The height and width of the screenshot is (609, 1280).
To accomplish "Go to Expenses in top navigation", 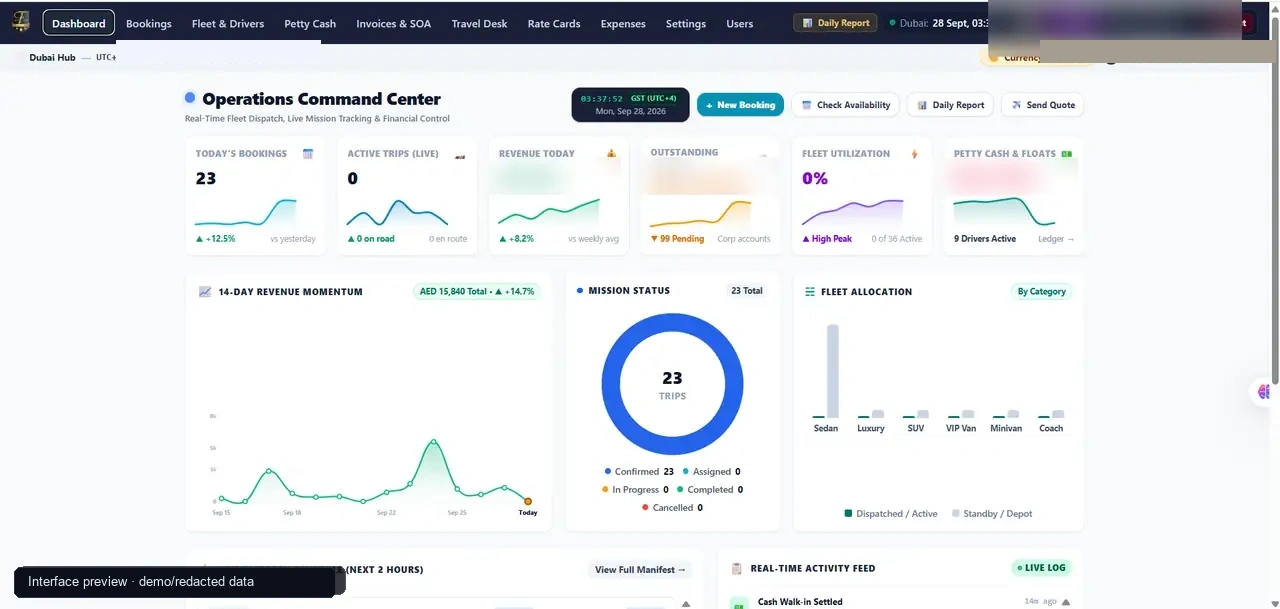I will 623,23.
